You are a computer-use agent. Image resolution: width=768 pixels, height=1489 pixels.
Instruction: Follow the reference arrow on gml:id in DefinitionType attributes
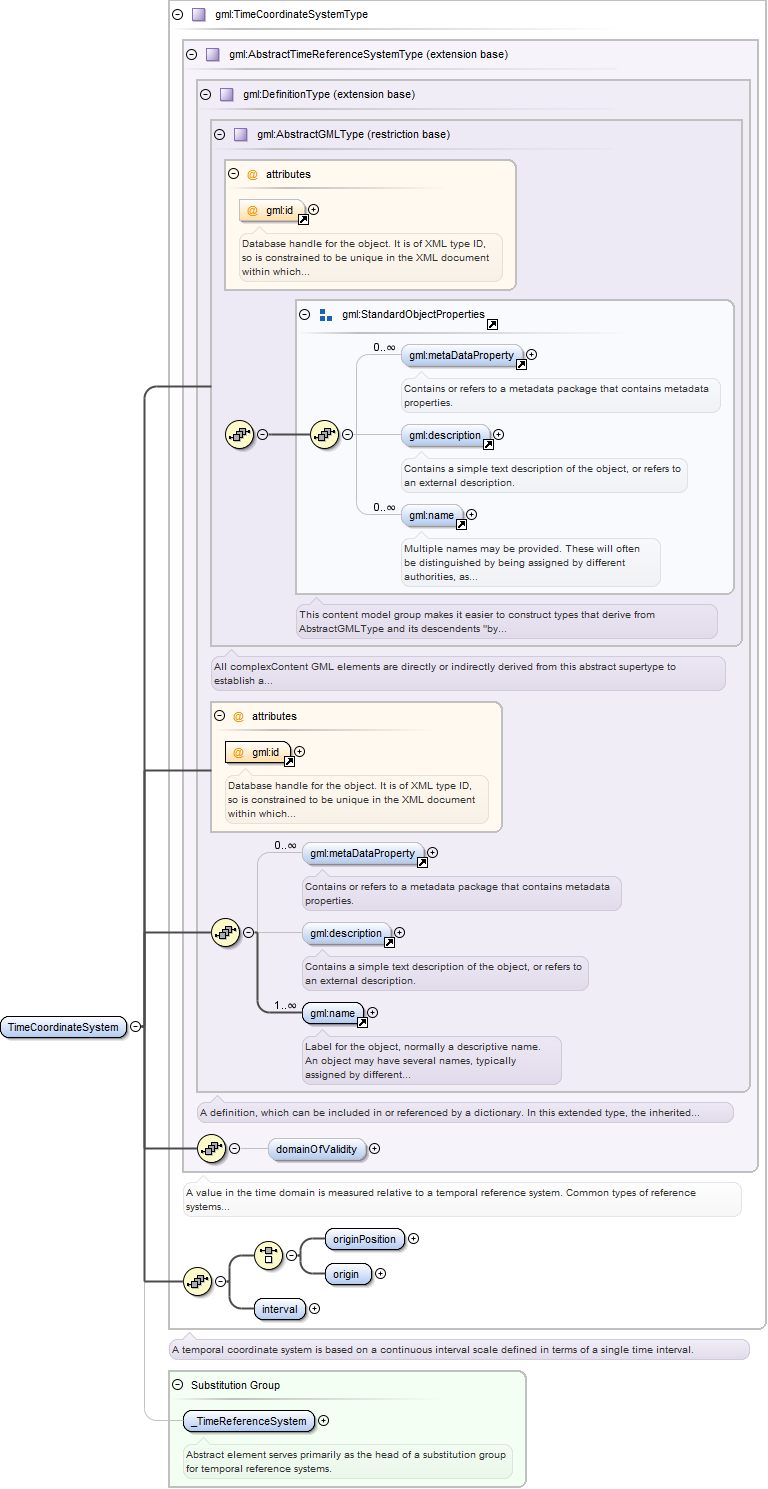click(x=289, y=762)
